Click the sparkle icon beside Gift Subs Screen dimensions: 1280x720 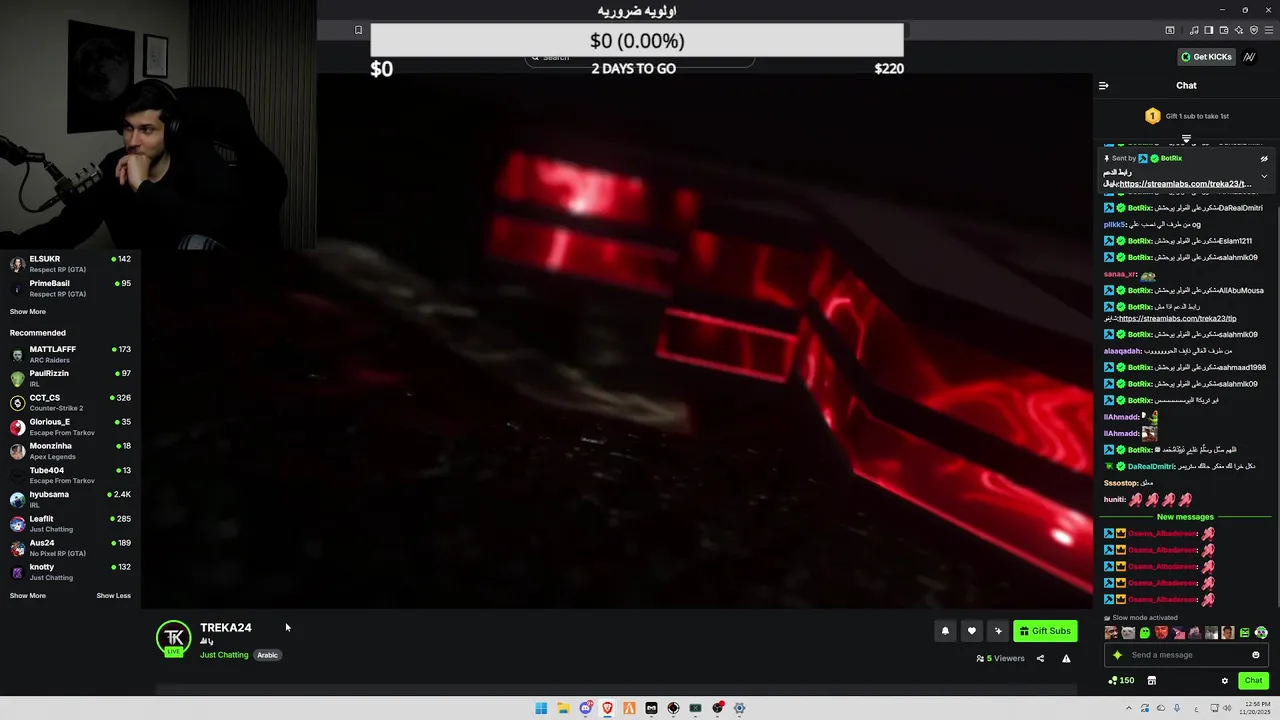[997, 631]
